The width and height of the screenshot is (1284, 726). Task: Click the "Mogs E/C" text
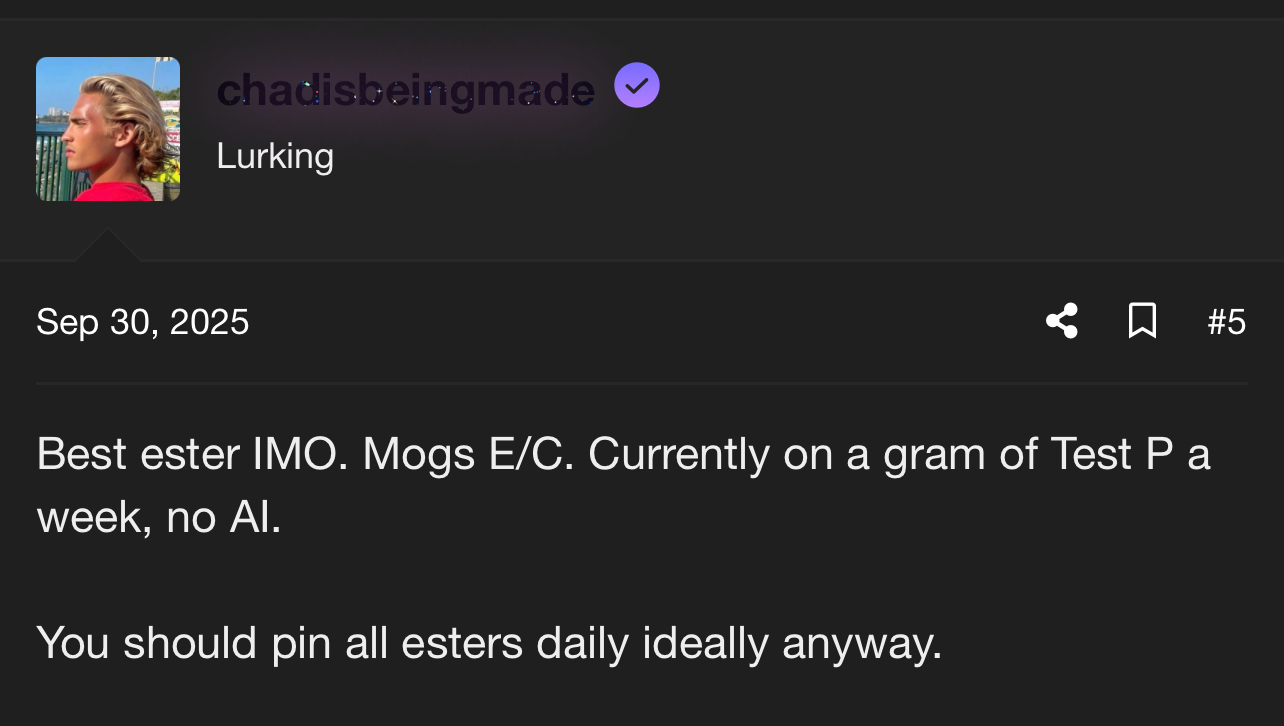click(x=468, y=454)
